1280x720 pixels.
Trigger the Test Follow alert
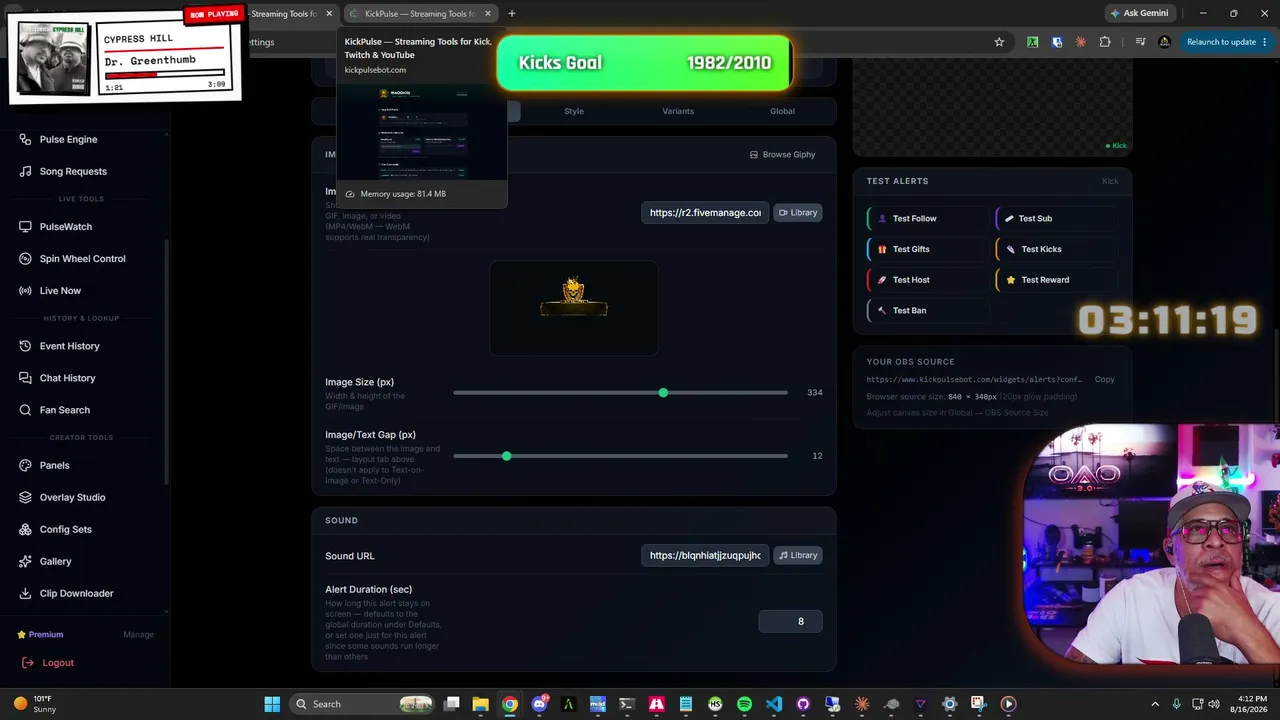(x=927, y=219)
